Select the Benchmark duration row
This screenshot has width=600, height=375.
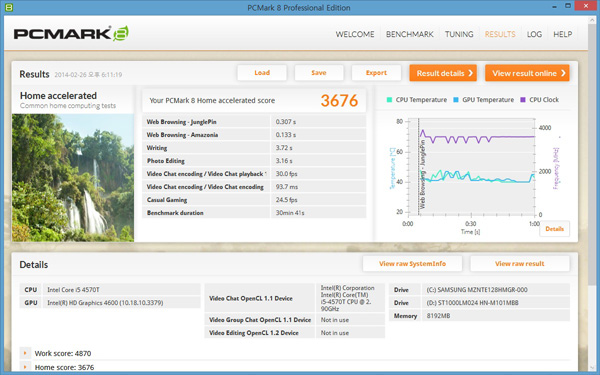pos(254,213)
